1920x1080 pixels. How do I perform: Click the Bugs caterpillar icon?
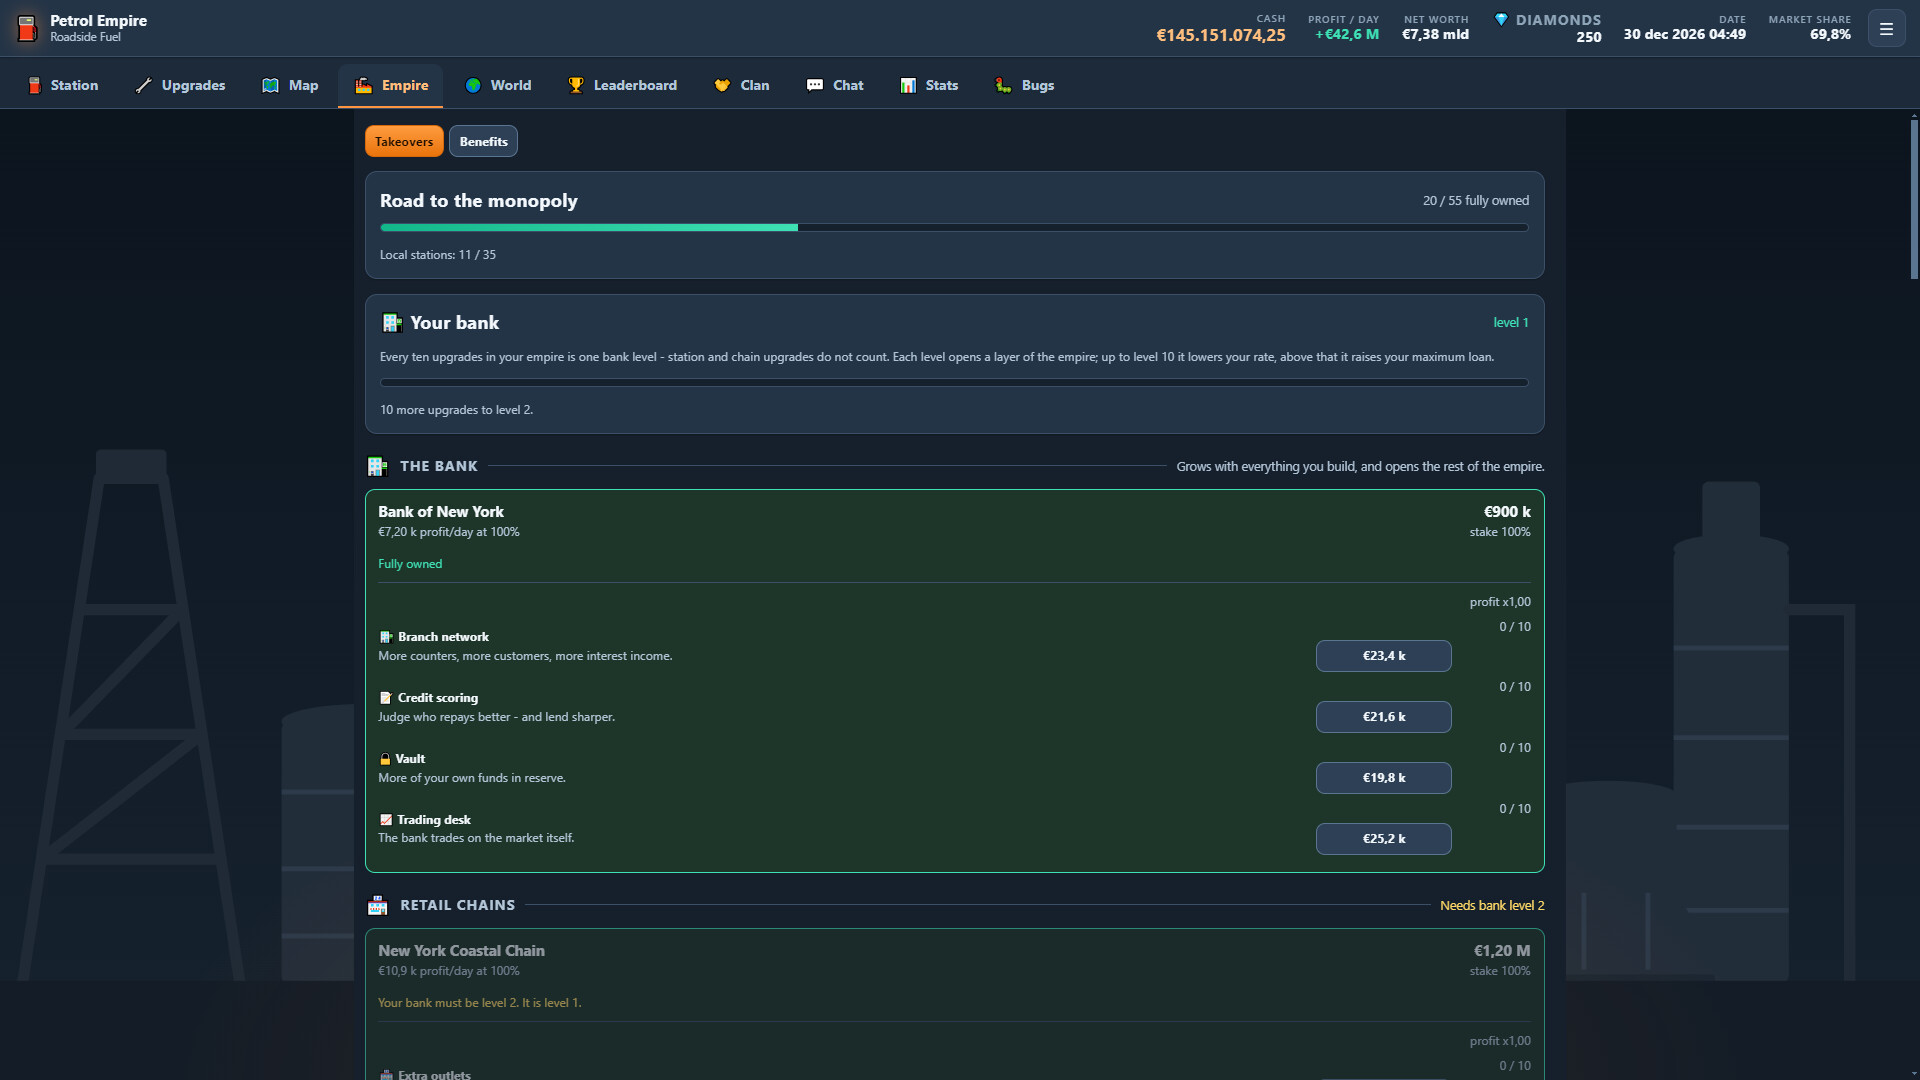click(1003, 85)
